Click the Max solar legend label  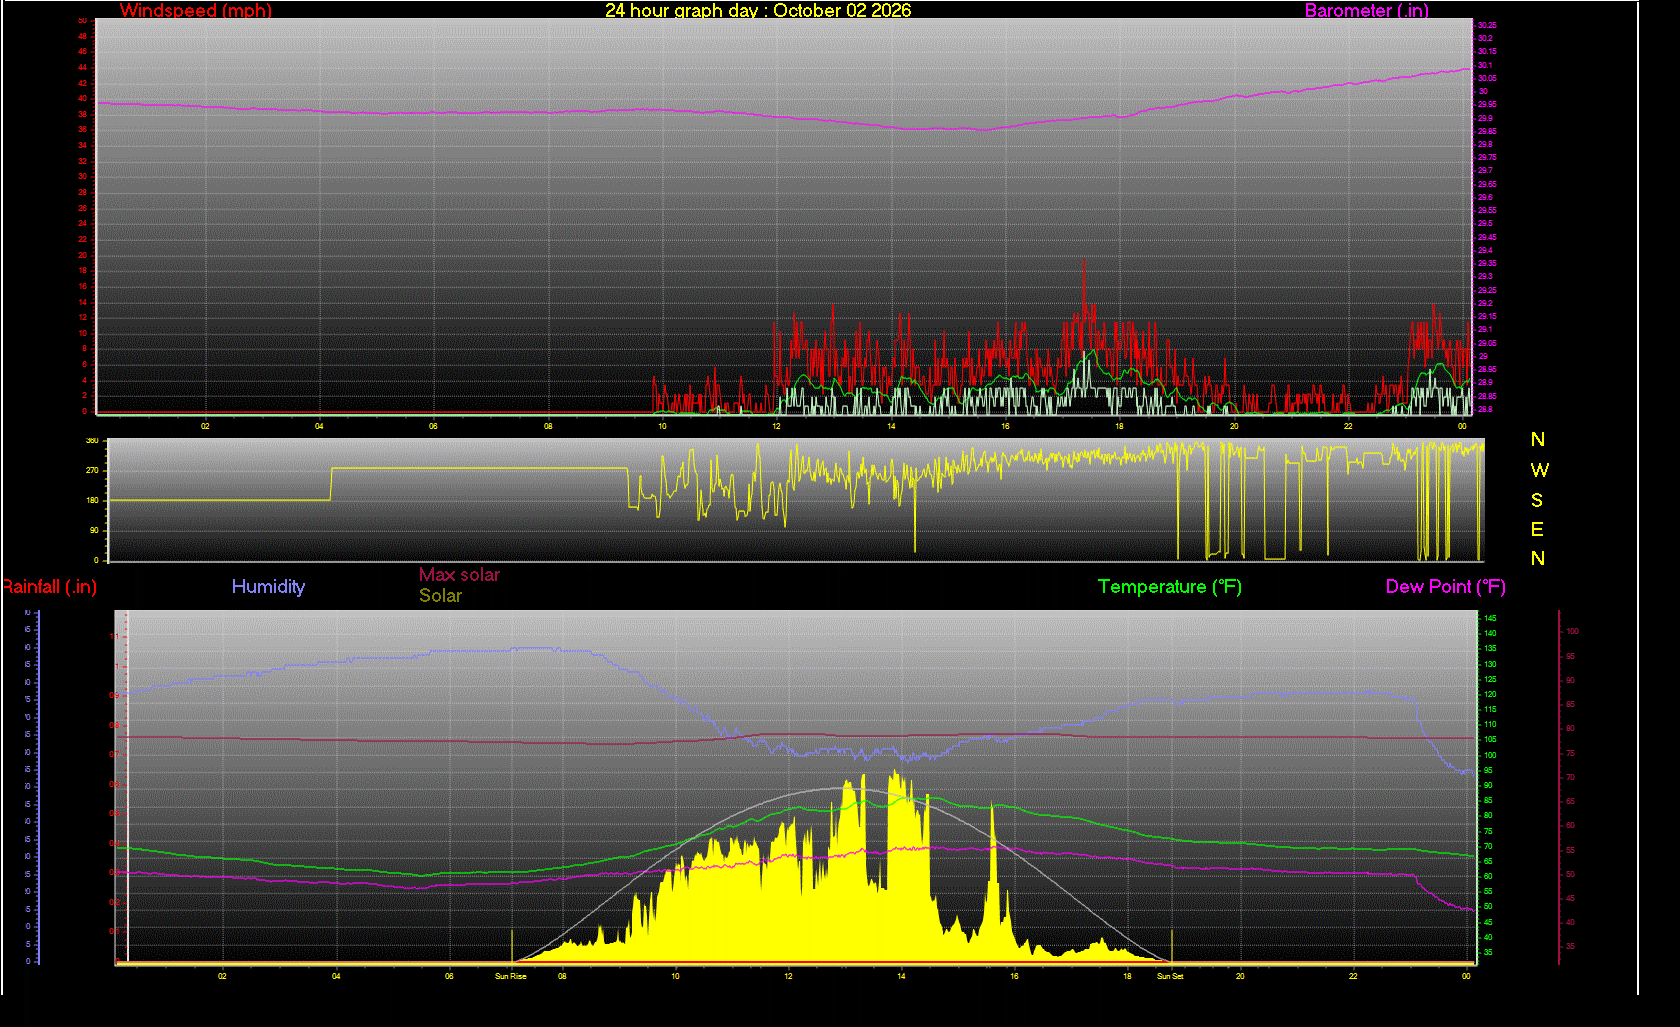coord(459,575)
